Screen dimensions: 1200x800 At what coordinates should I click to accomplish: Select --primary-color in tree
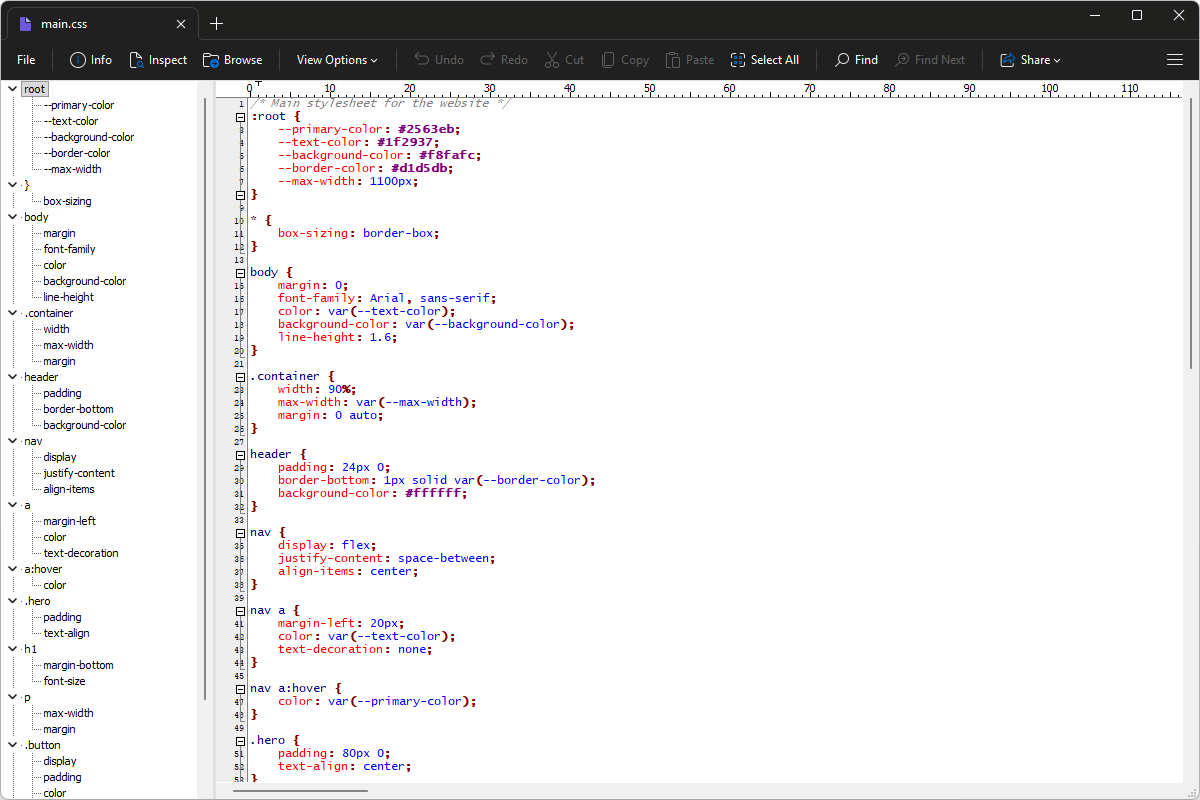click(x=79, y=105)
